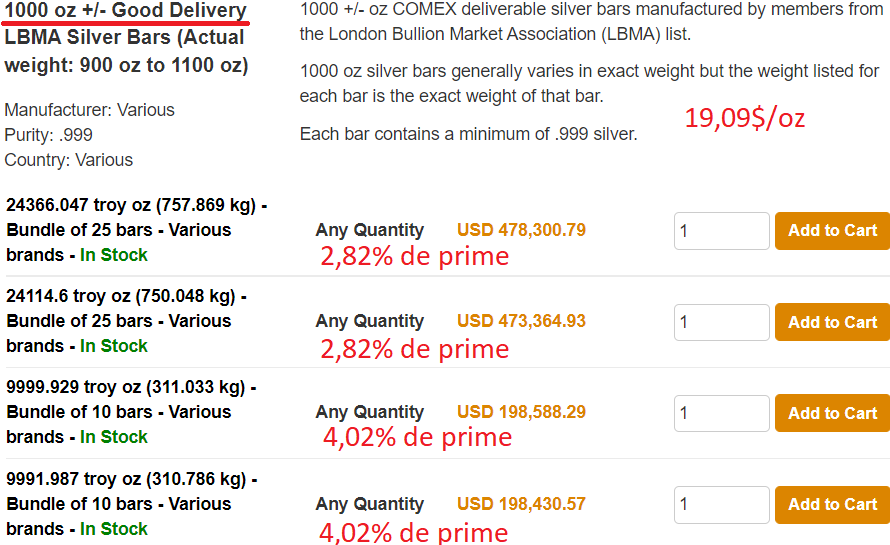Select quantity box beside USD 473,364.93 price
Image resolution: width=890 pixels, height=545 pixels.
point(721,322)
